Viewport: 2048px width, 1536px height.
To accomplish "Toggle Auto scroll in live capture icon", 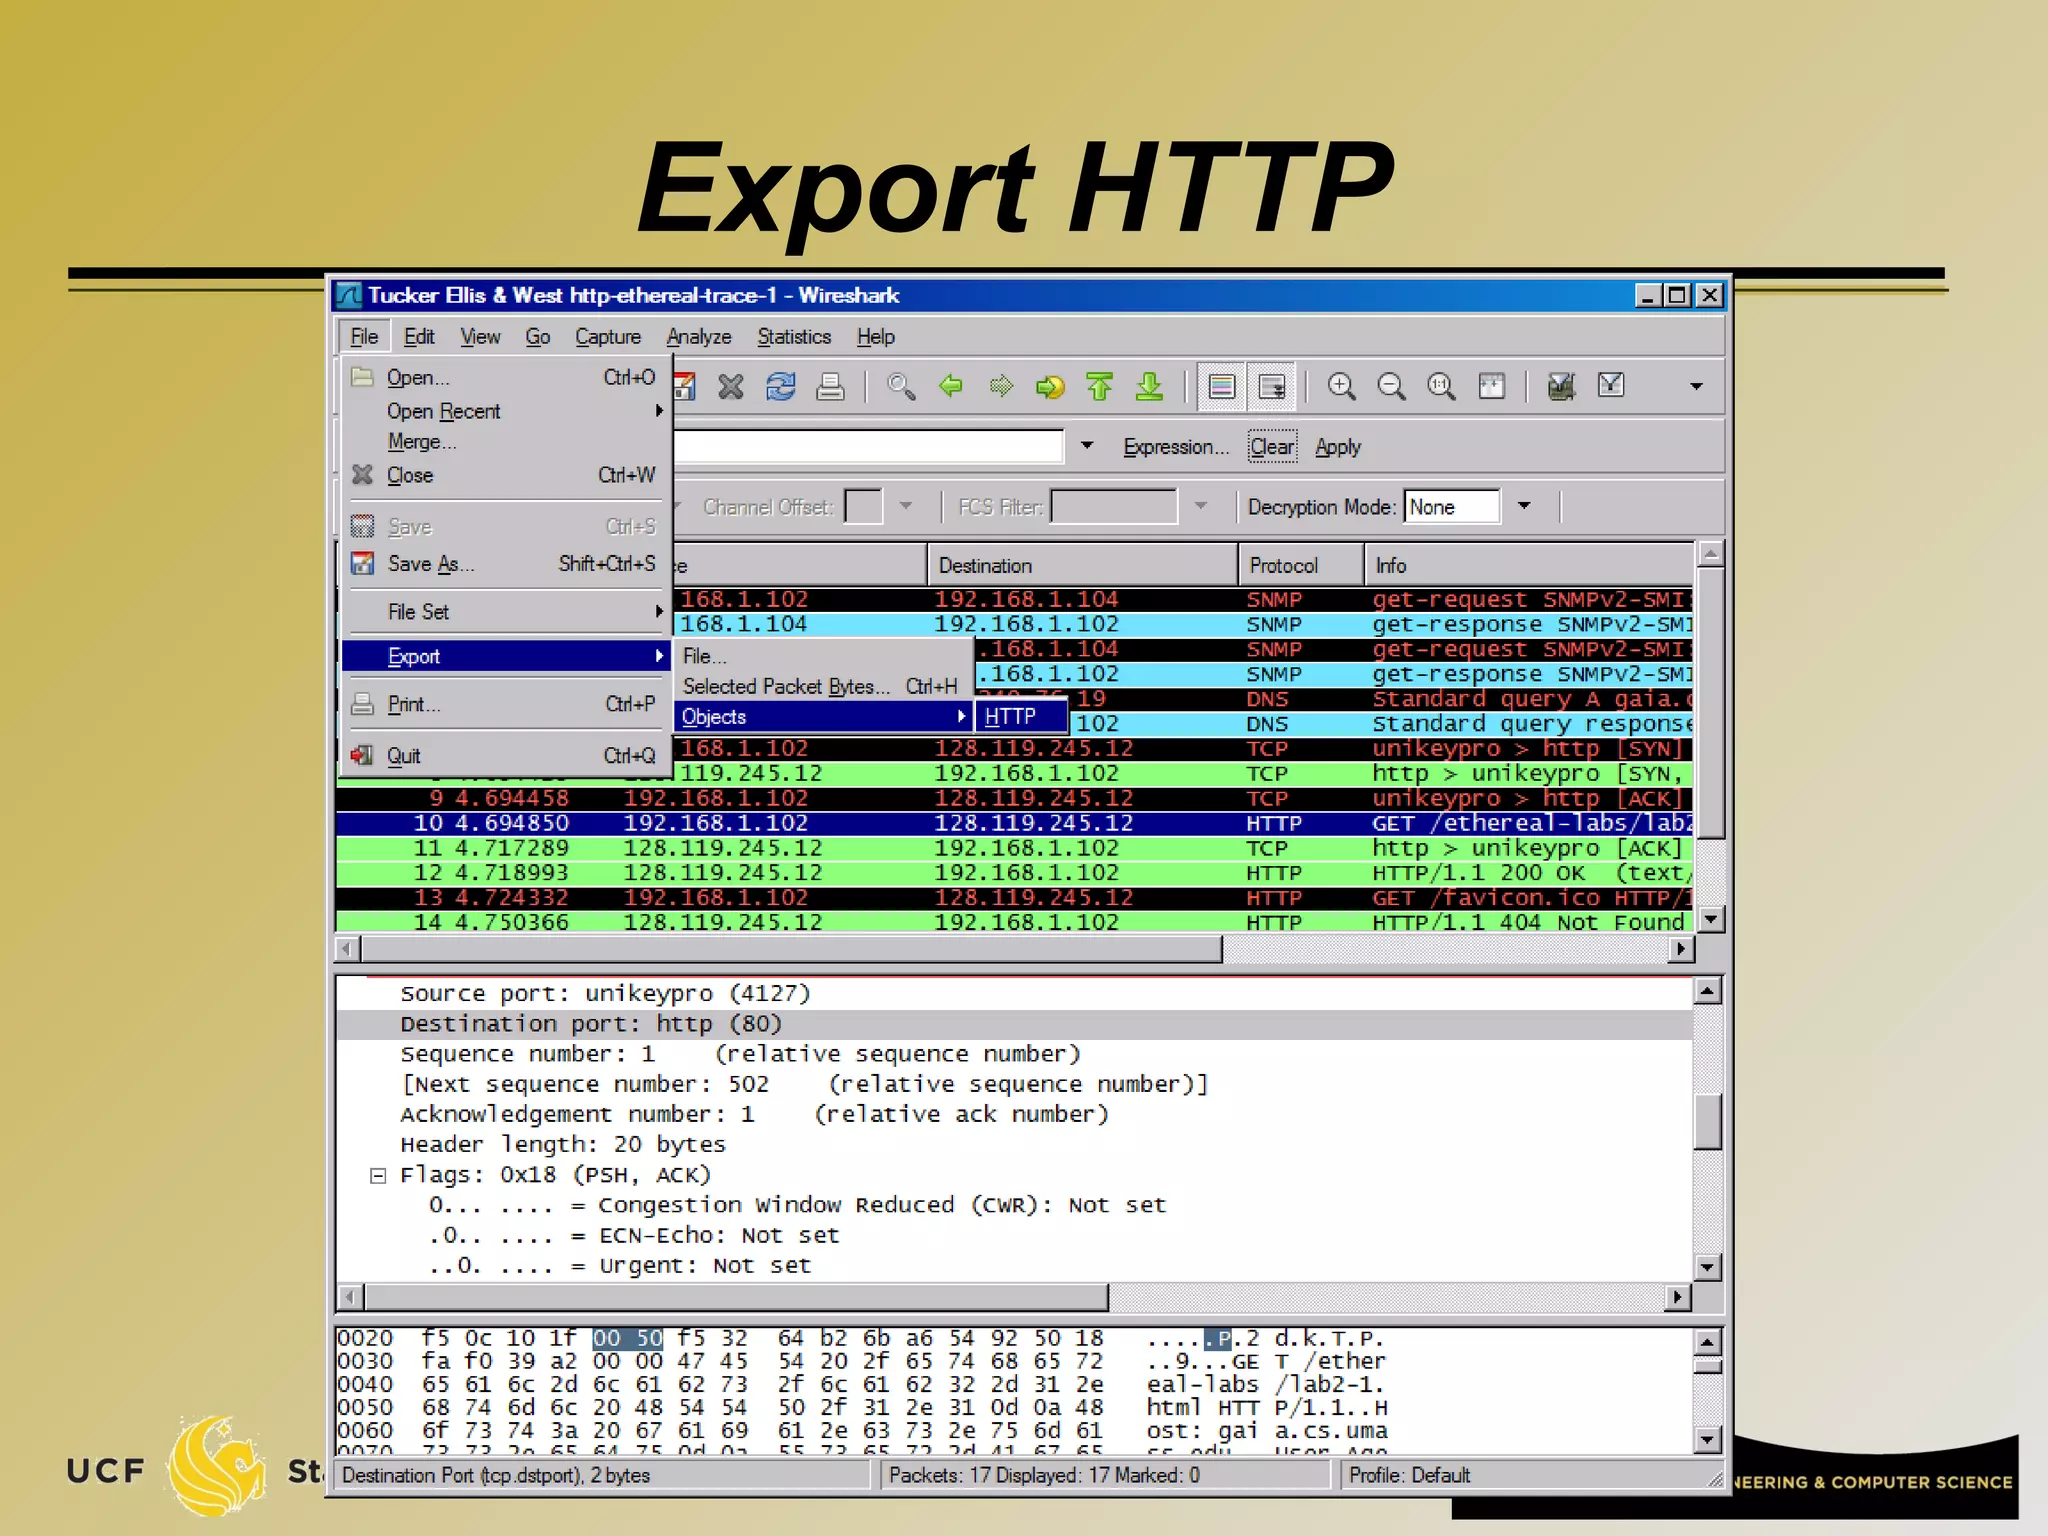I will pos(1272,386).
